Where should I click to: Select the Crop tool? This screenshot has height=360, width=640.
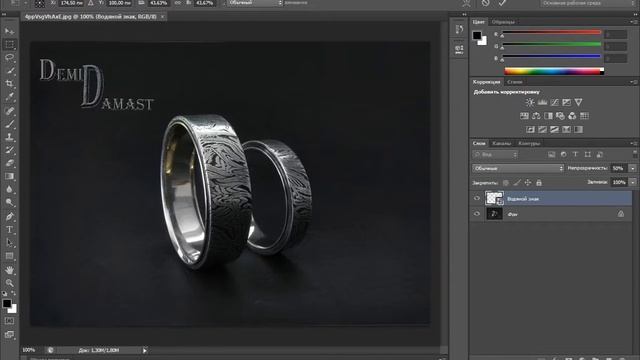9,84
